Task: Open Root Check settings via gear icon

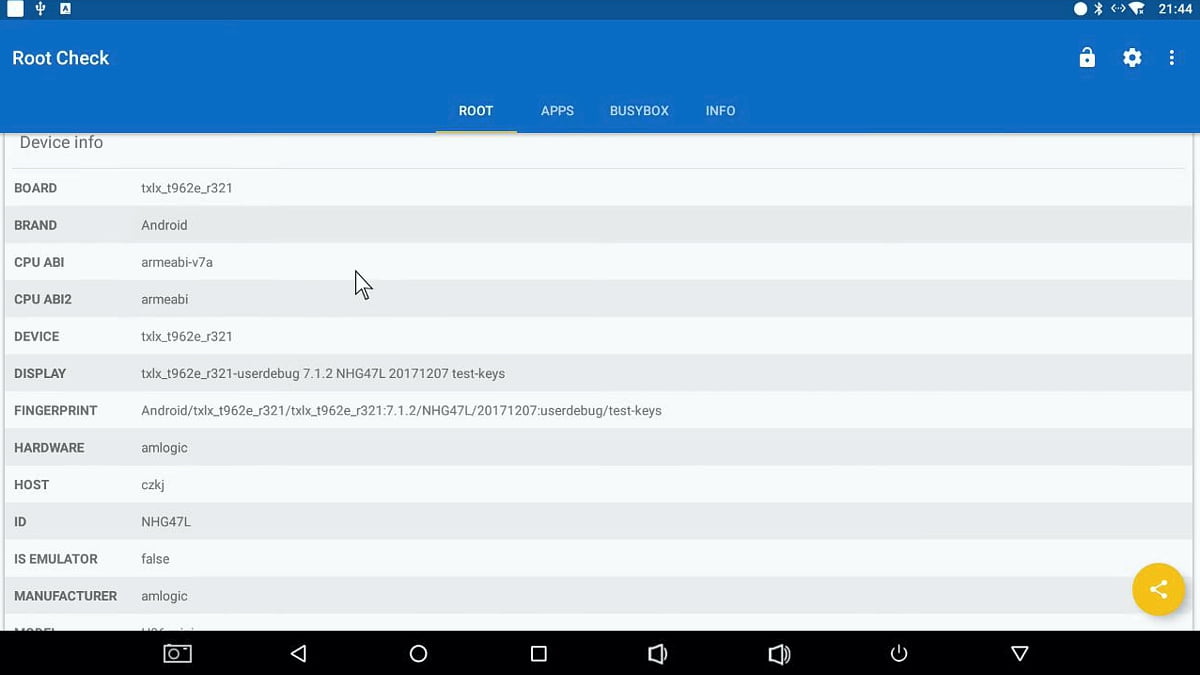Action: tap(1132, 57)
